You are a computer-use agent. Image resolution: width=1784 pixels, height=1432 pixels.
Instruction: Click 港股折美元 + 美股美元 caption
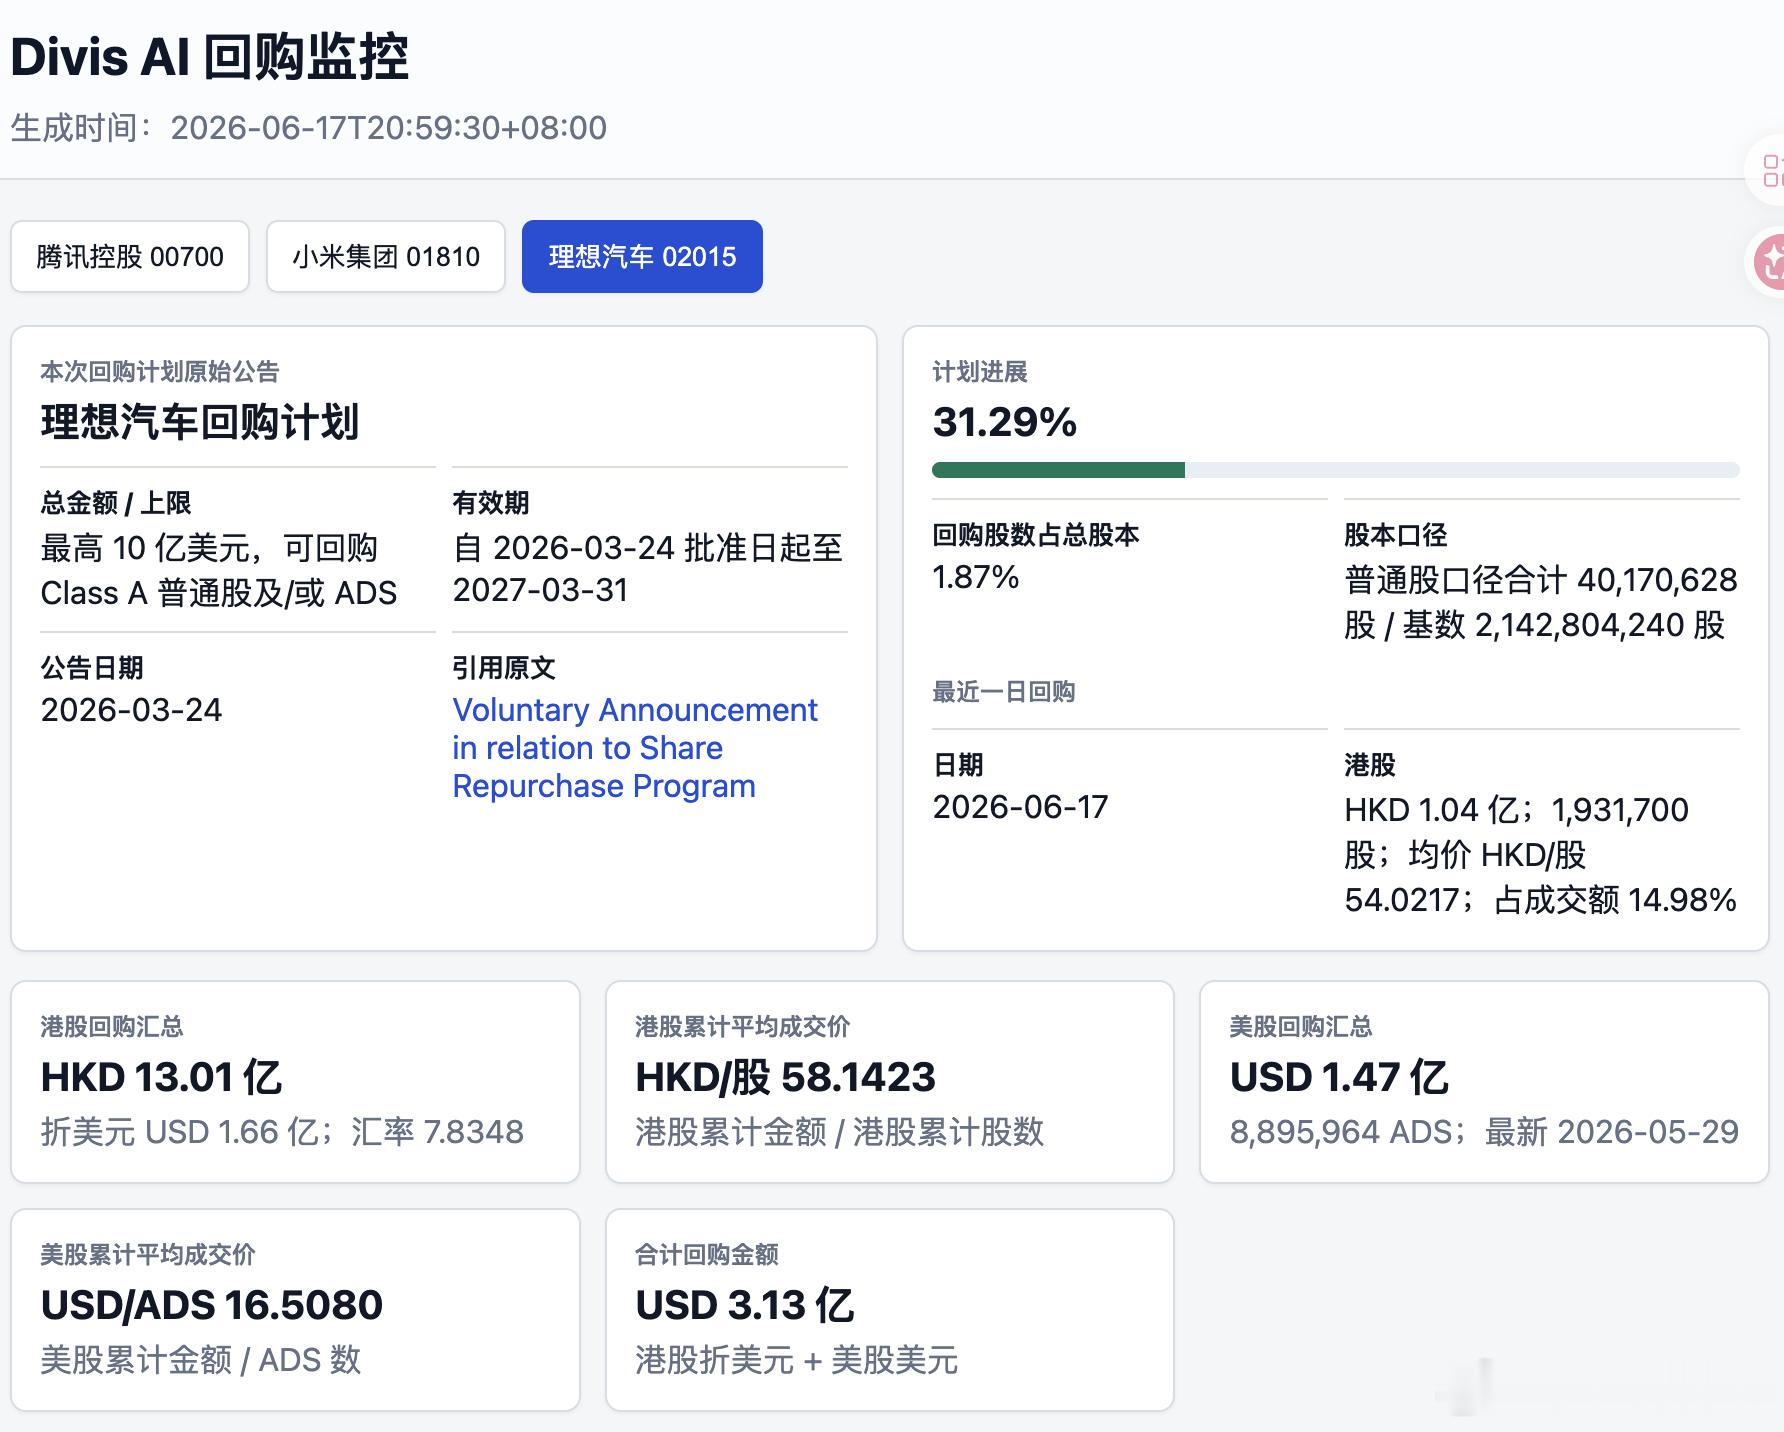(797, 1360)
